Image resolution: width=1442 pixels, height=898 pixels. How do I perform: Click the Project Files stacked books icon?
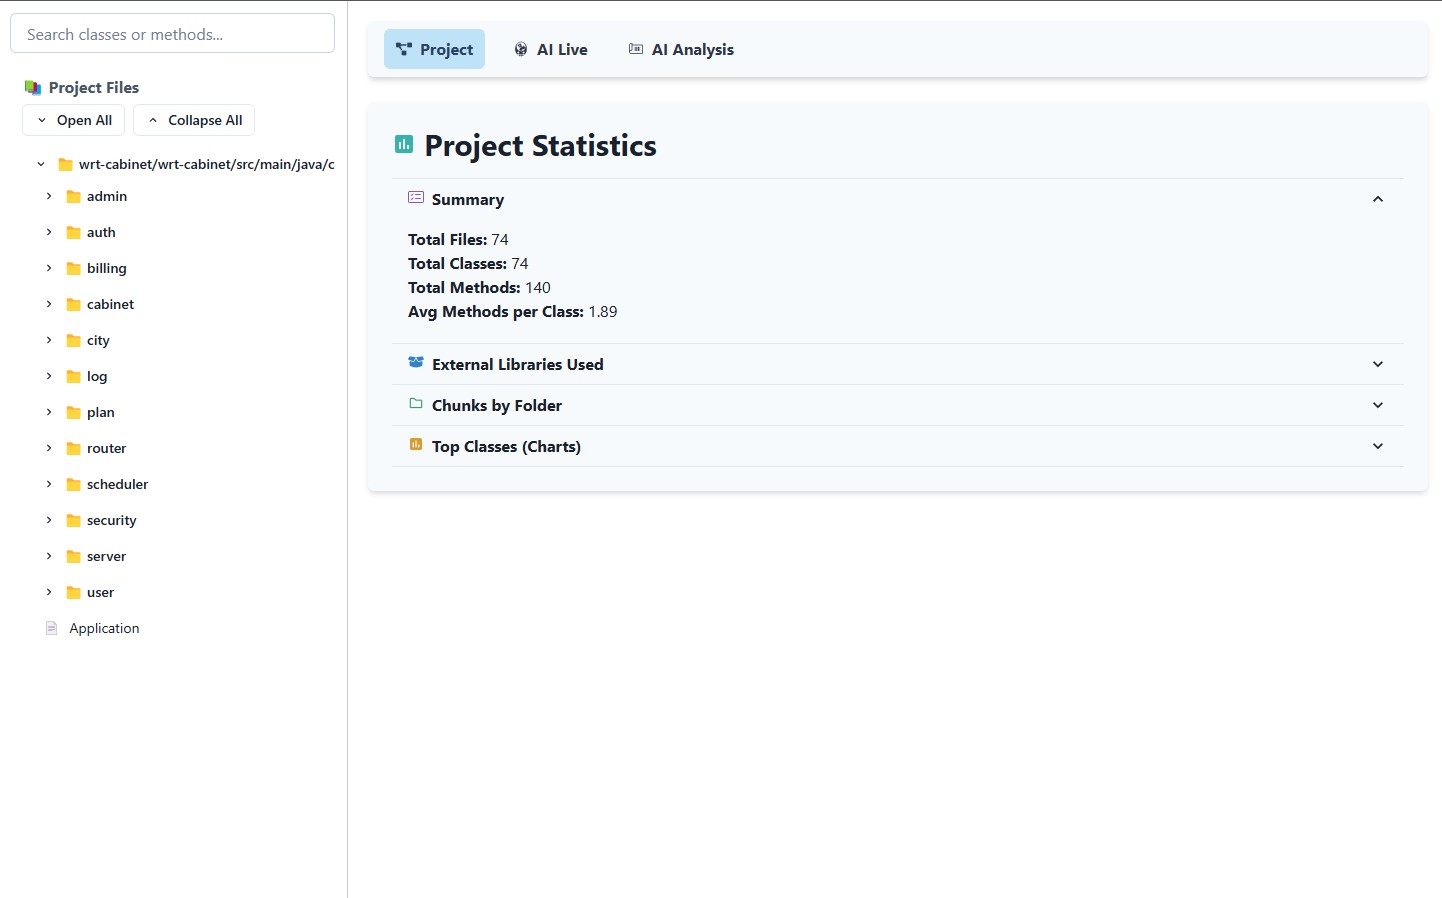pyautogui.click(x=33, y=88)
